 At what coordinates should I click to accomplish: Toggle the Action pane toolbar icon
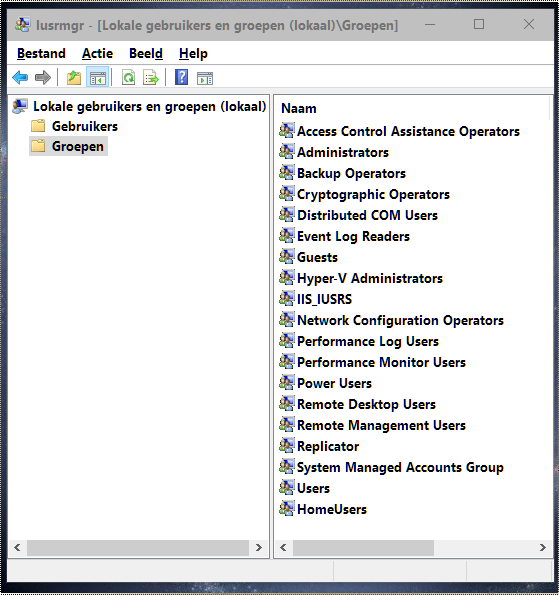tap(205, 78)
